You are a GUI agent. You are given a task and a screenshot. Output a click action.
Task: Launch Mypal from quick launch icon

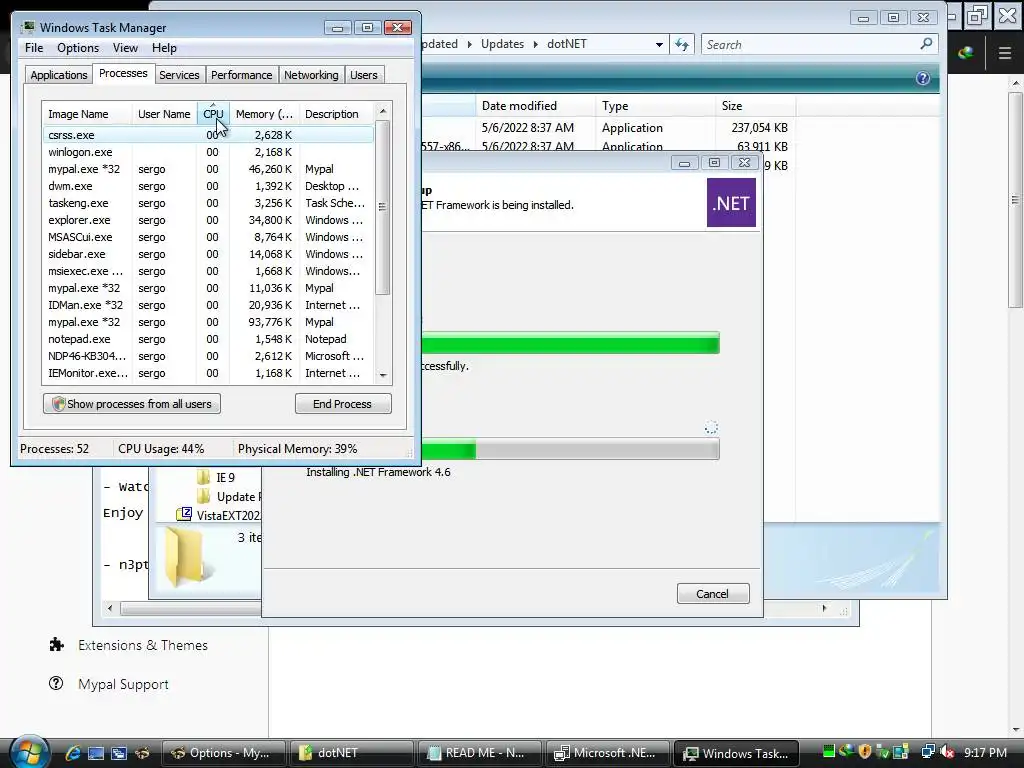point(142,753)
